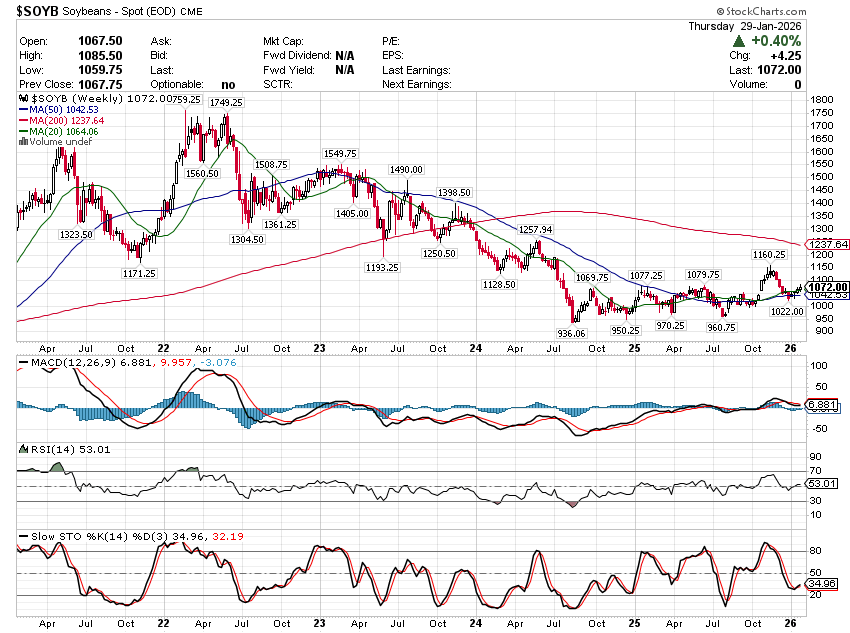Click the 1749.25 peak price annotation

tap(226, 103)
